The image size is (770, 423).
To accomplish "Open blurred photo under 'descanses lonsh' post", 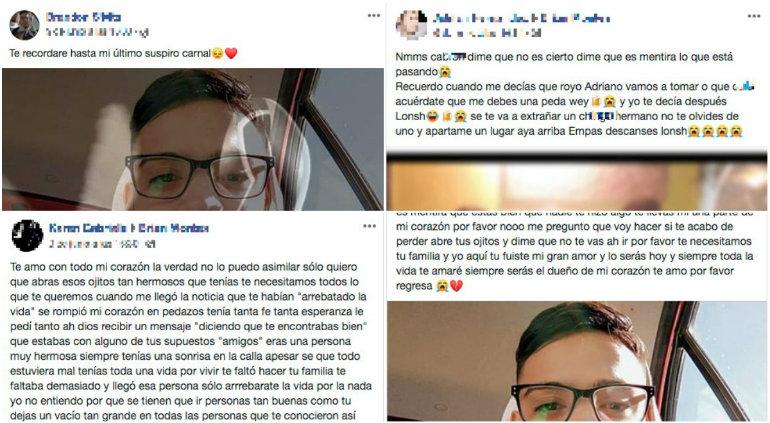I will 577,182.
